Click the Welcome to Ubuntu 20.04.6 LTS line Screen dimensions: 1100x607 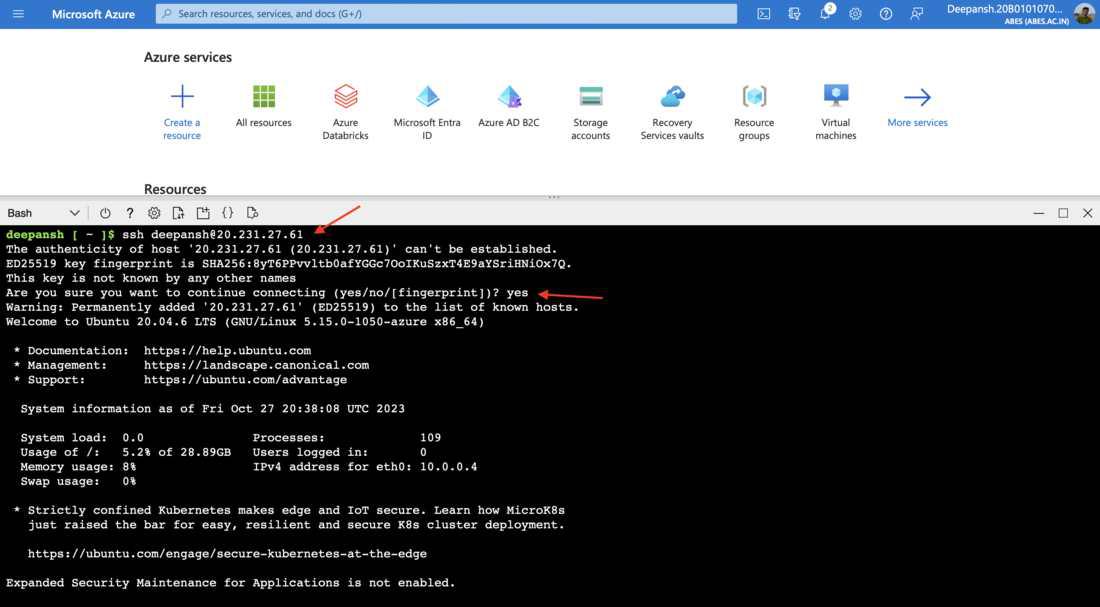pyautogui.click(x=245, y=322)
